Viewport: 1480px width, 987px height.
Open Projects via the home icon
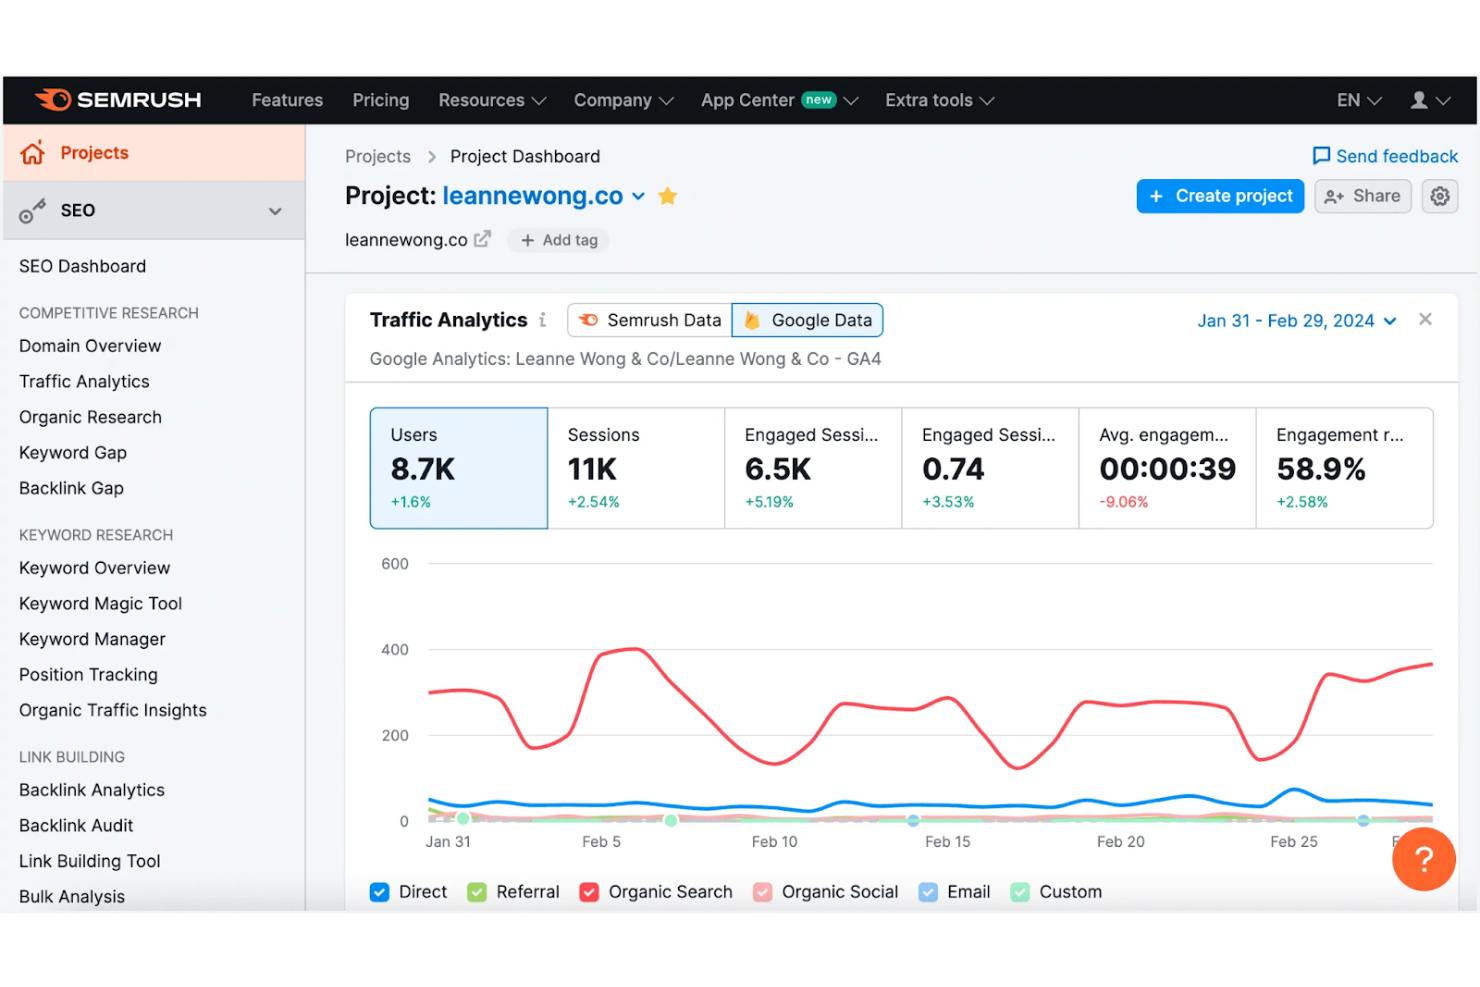(33, 152)
